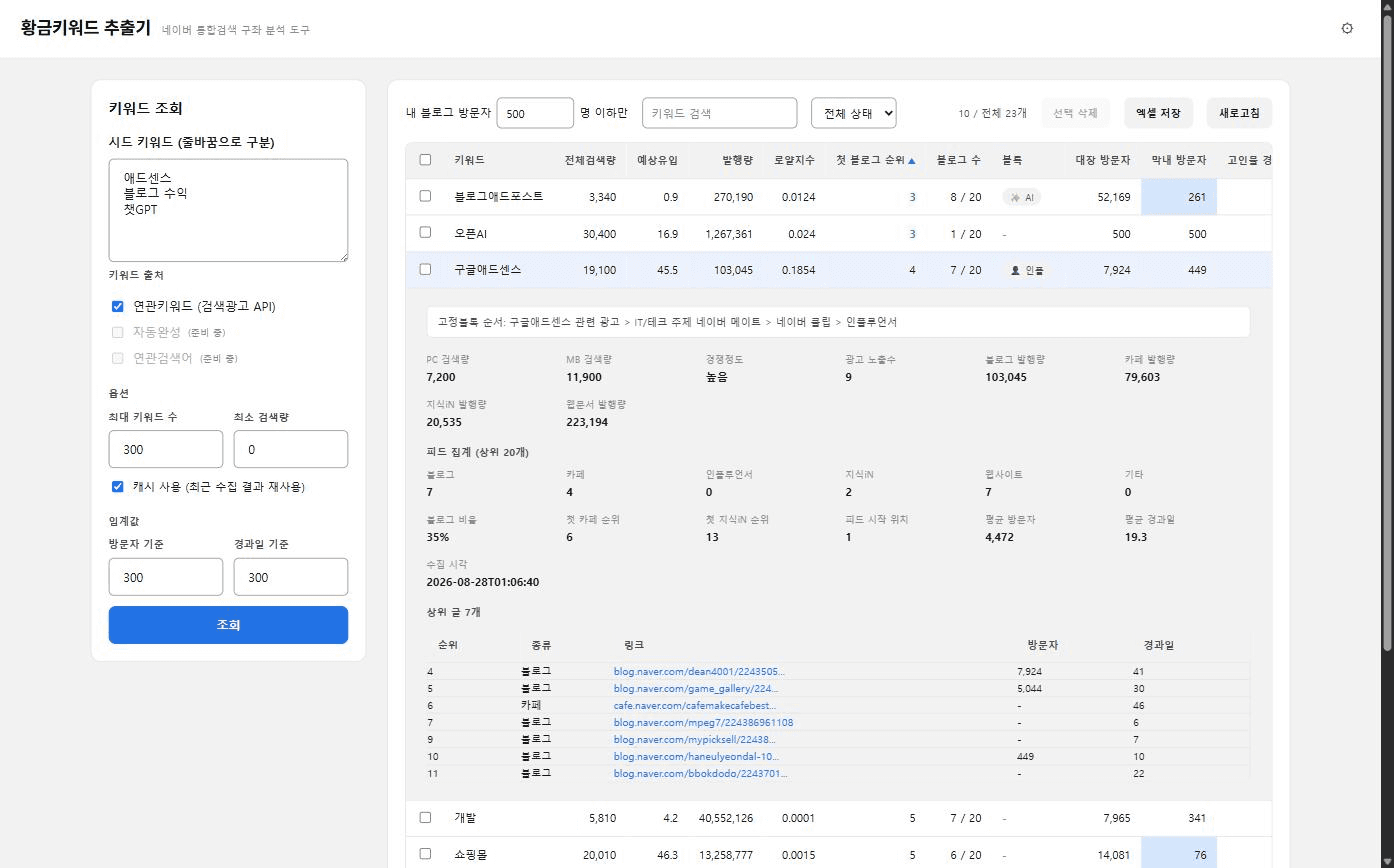Toggle 캐시 사용 checkbox
This screenshot has width=1394, height=868.
click(x=117, y=486)
